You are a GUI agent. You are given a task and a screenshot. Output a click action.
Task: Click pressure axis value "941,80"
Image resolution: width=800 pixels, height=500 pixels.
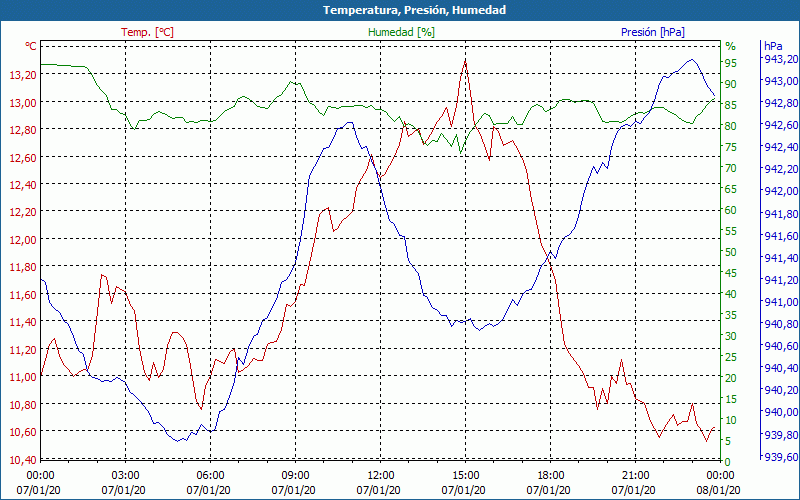pos(782,214)
